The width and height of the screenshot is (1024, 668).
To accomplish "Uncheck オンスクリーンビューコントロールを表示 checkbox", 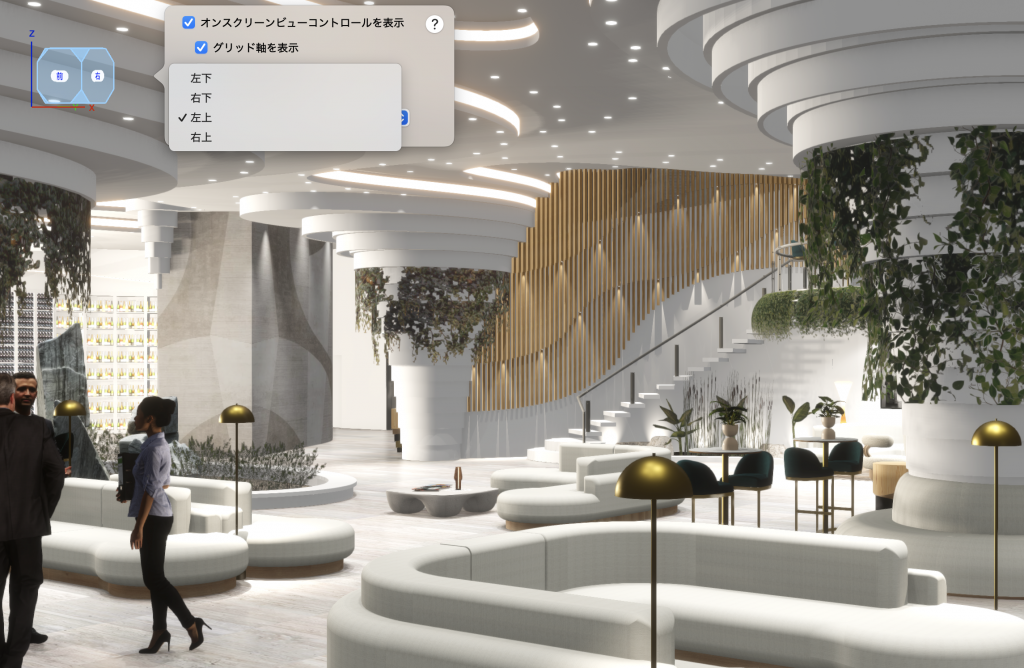I will click(x=188, y=22).
